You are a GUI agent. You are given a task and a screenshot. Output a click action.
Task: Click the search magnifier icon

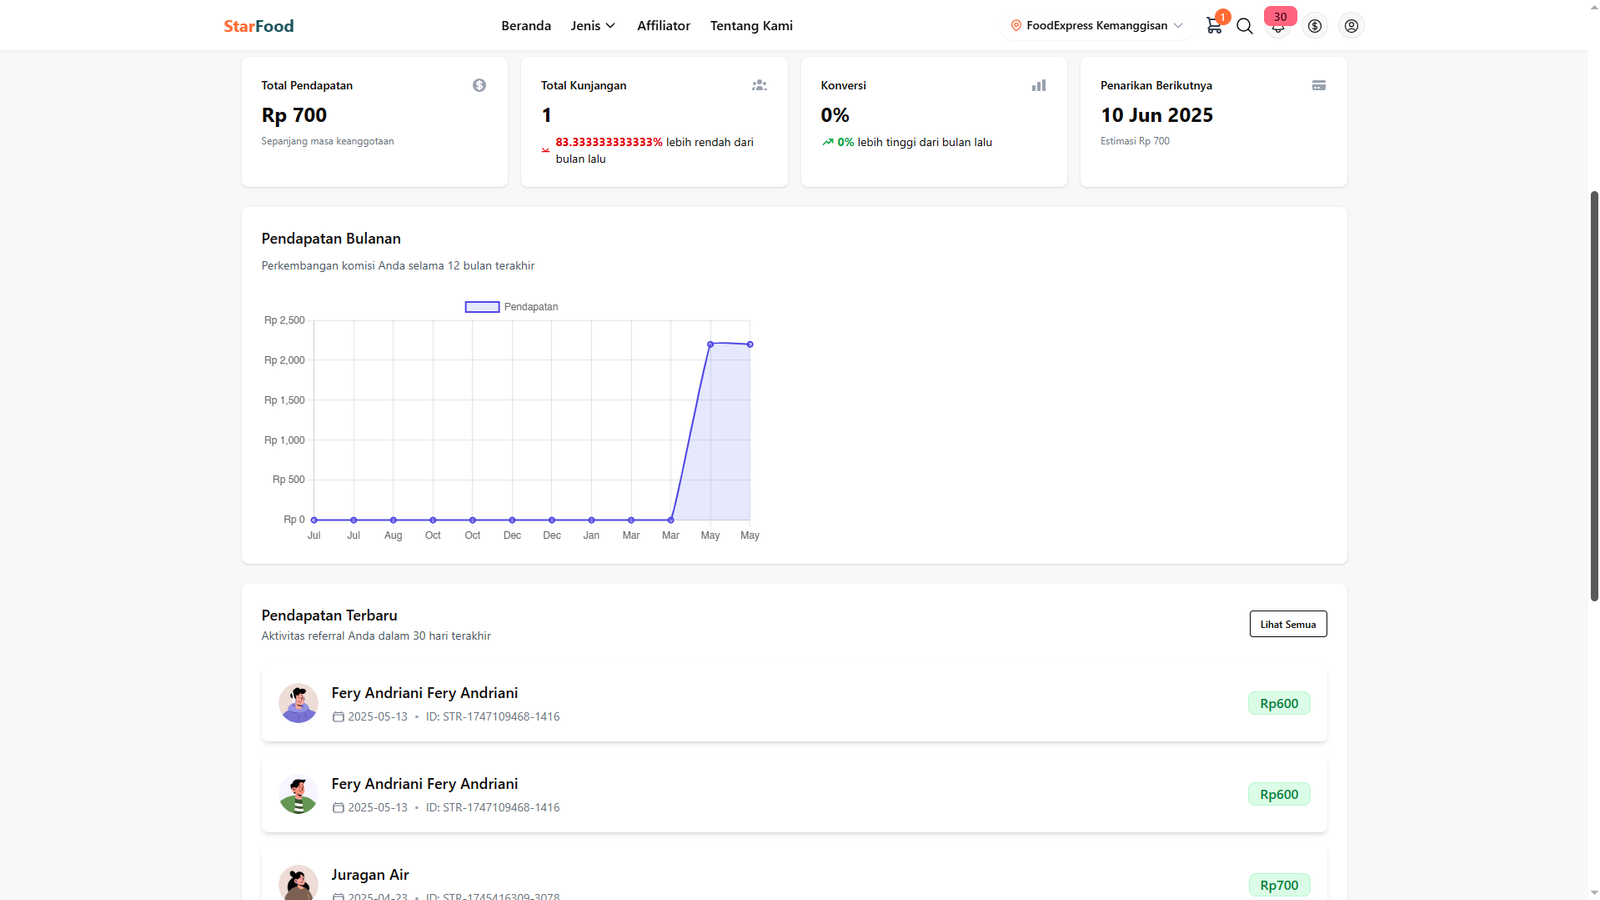coord(1244,26)
